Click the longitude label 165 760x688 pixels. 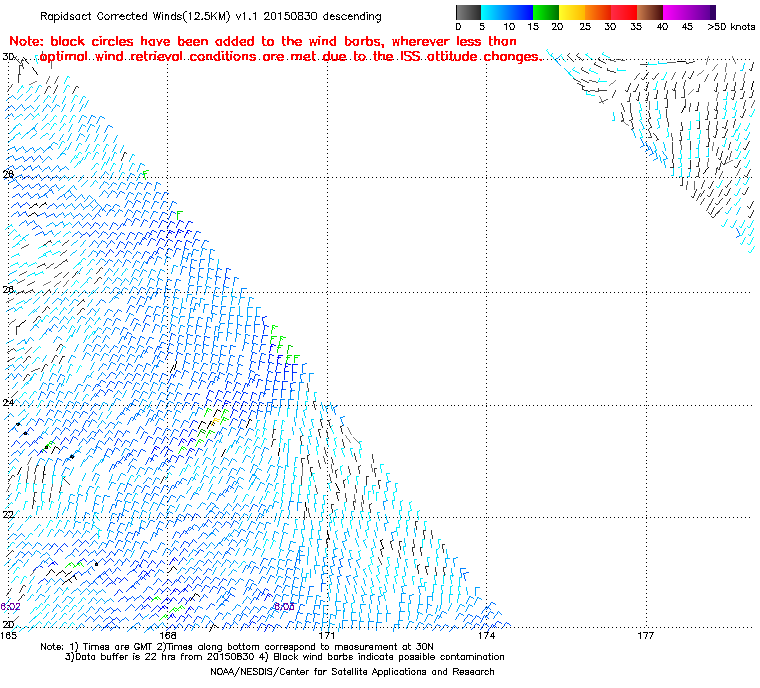pyautogui.click(x=8, y=635)
